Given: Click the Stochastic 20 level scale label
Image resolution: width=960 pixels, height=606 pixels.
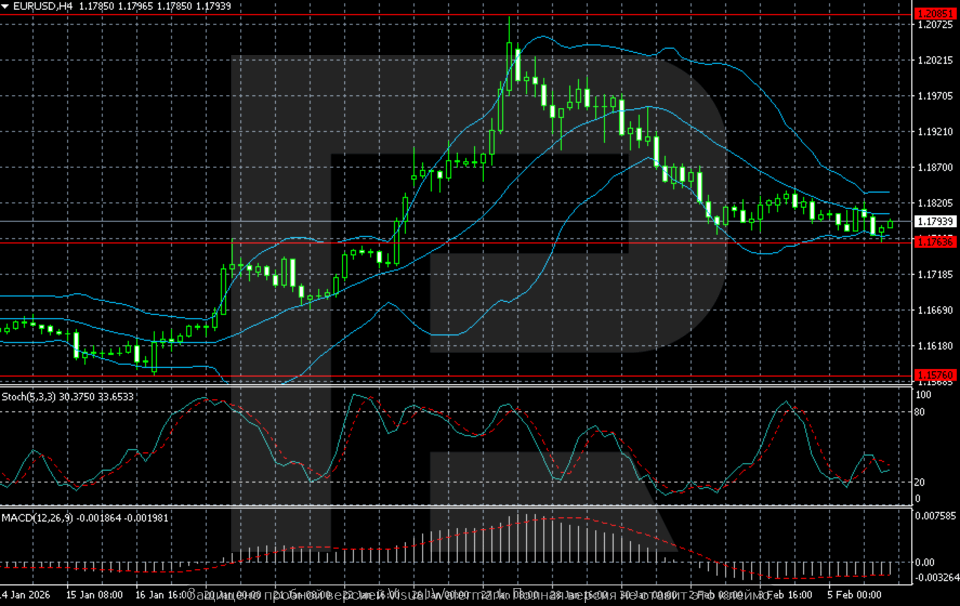Looking at the screenshot, I should pyautogui.click(x=921, y=482).
